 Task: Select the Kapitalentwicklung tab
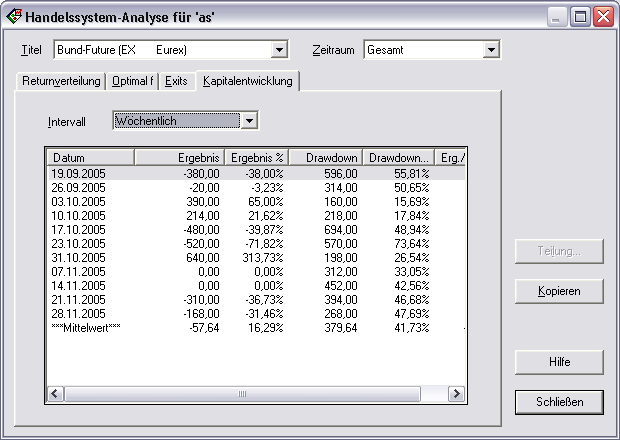[x=248, y=81]
